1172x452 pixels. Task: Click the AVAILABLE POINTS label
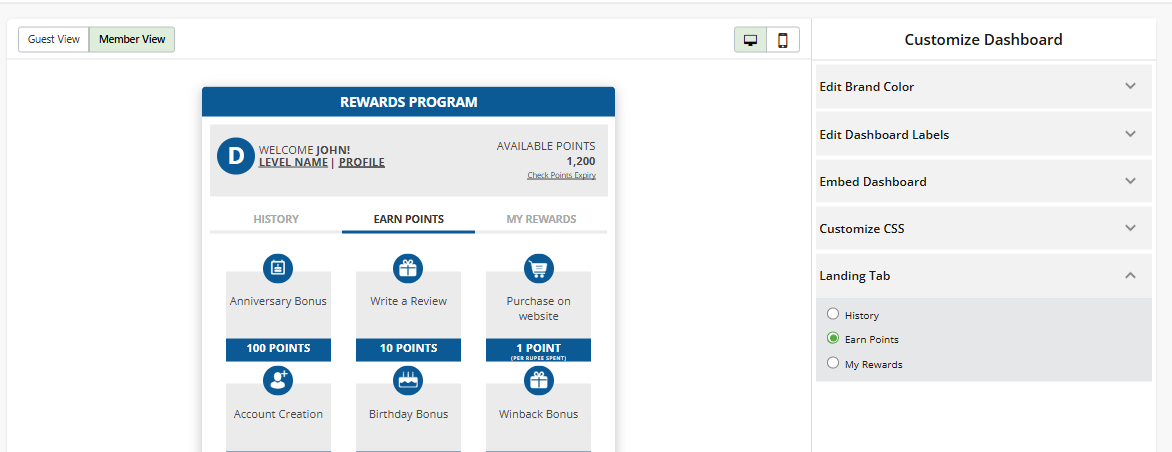click(546, 146)
